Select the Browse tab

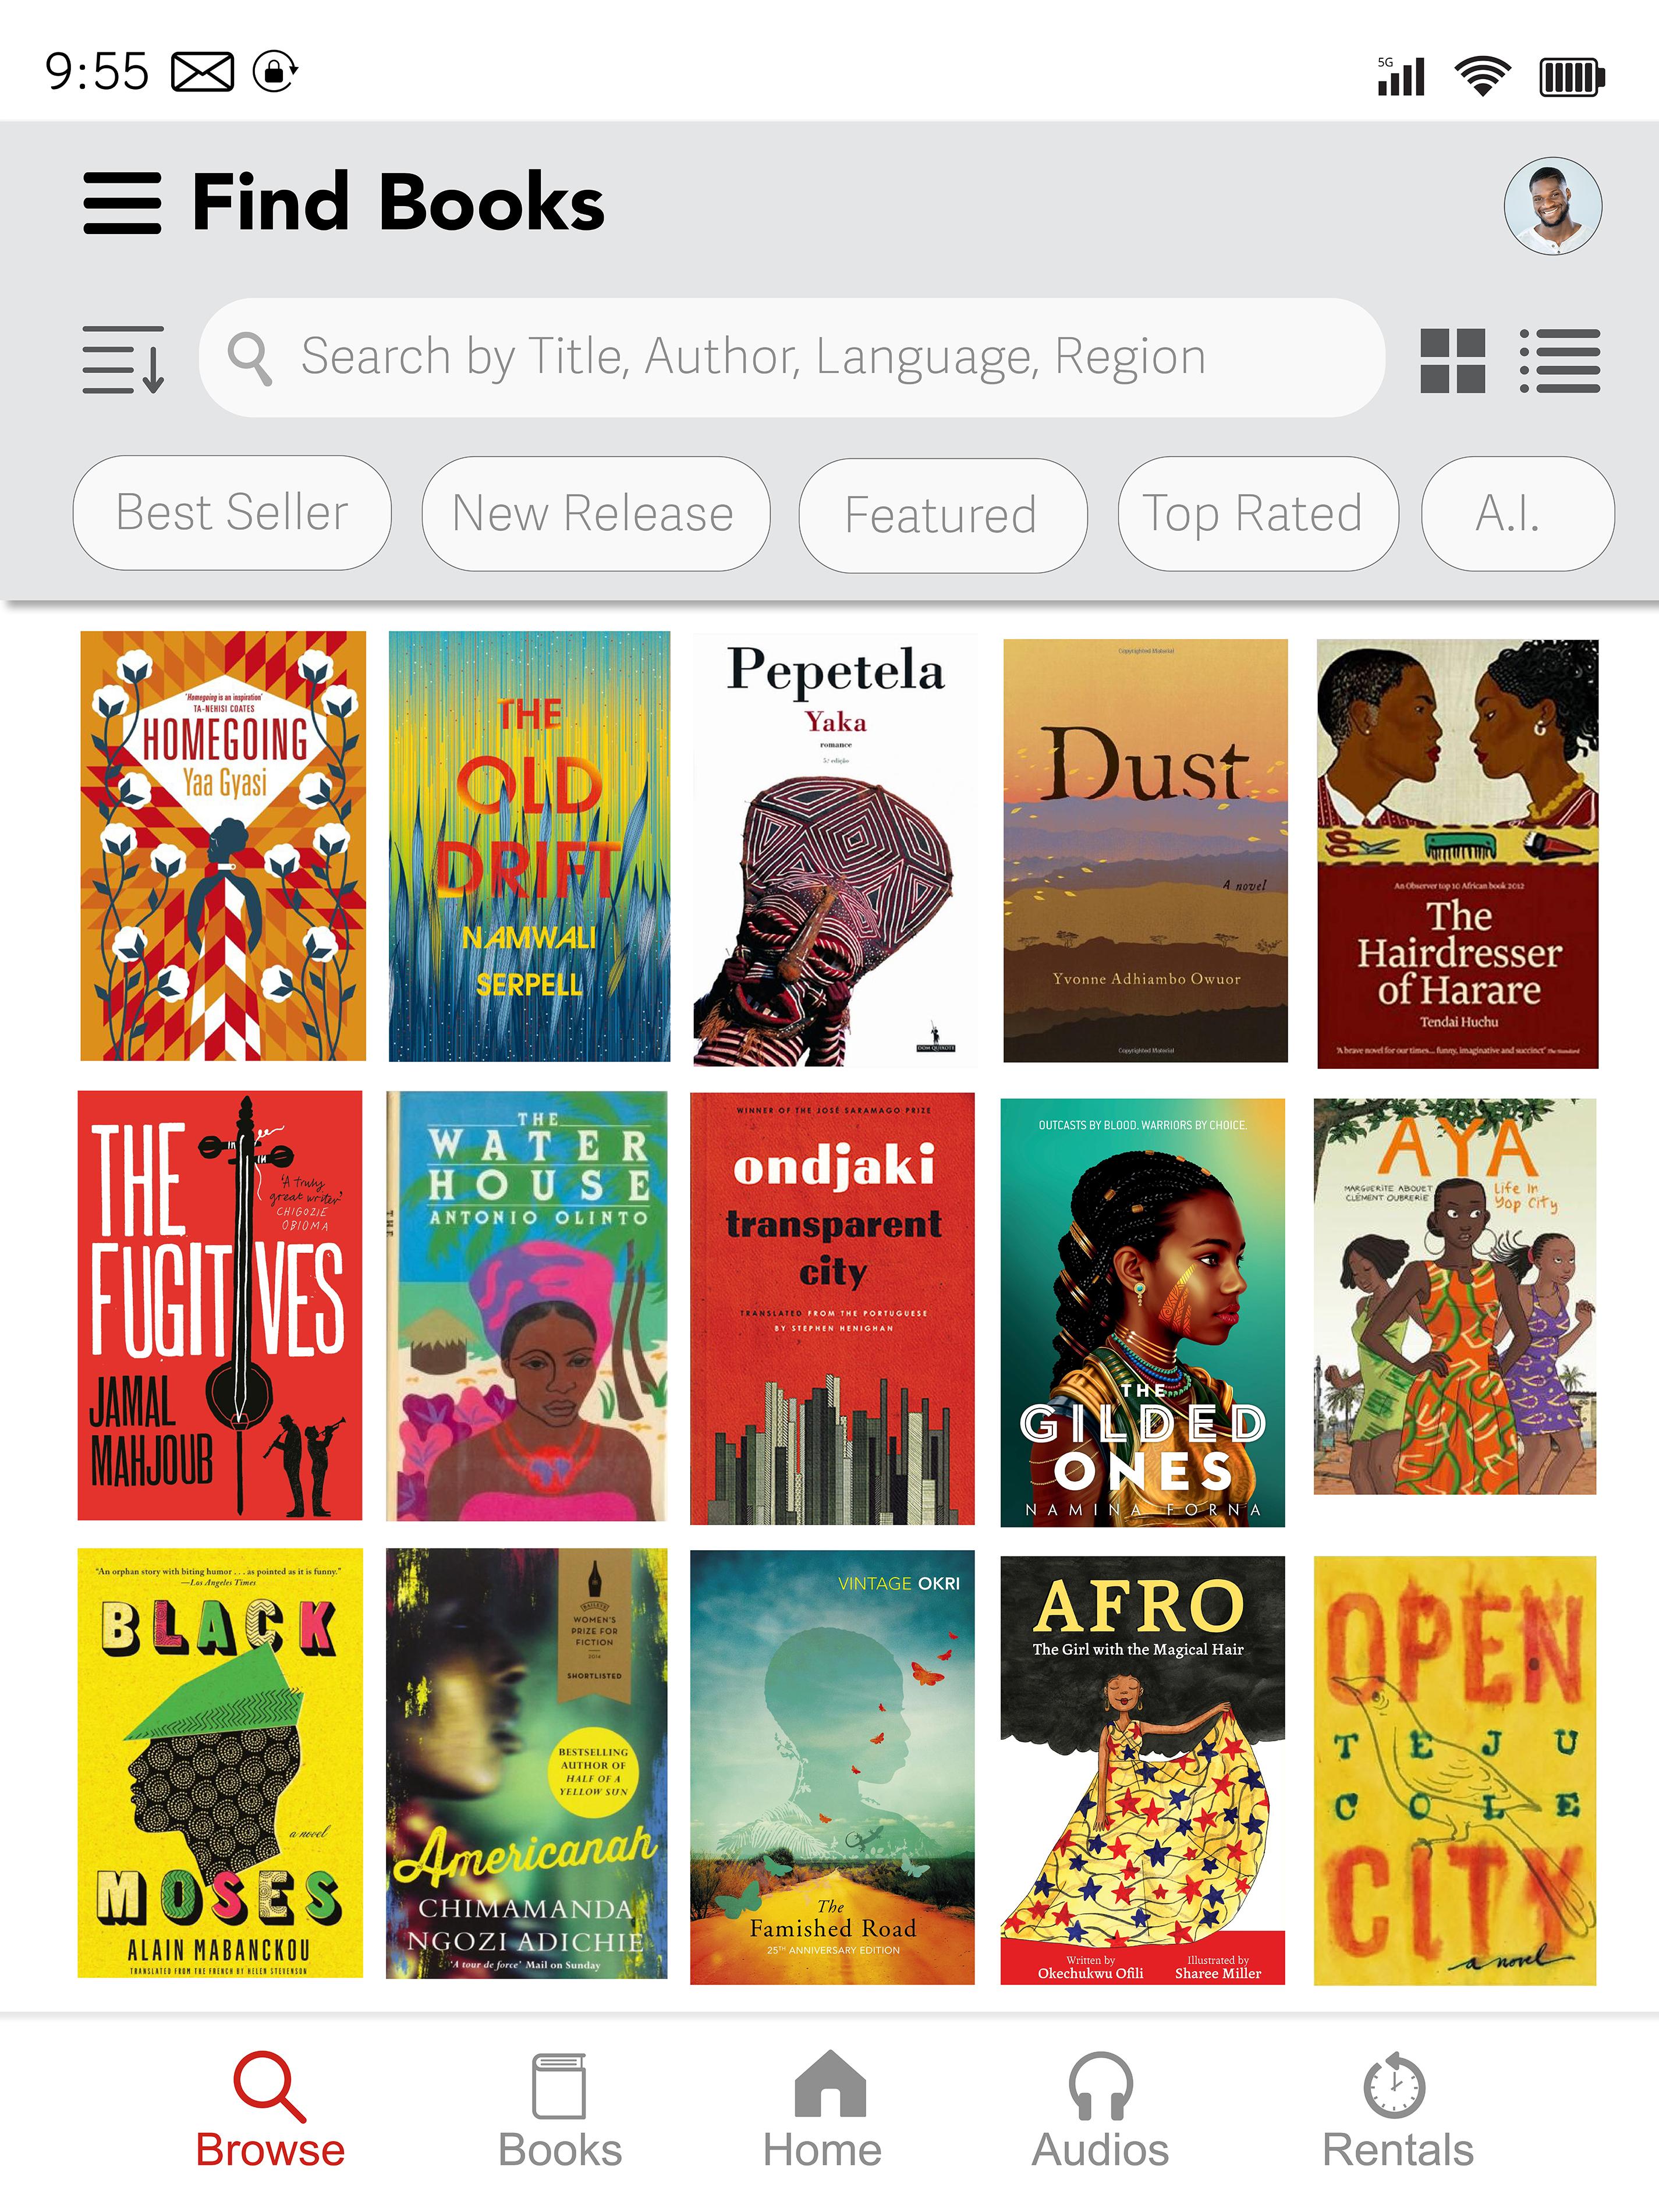[x=270, y=2110]
